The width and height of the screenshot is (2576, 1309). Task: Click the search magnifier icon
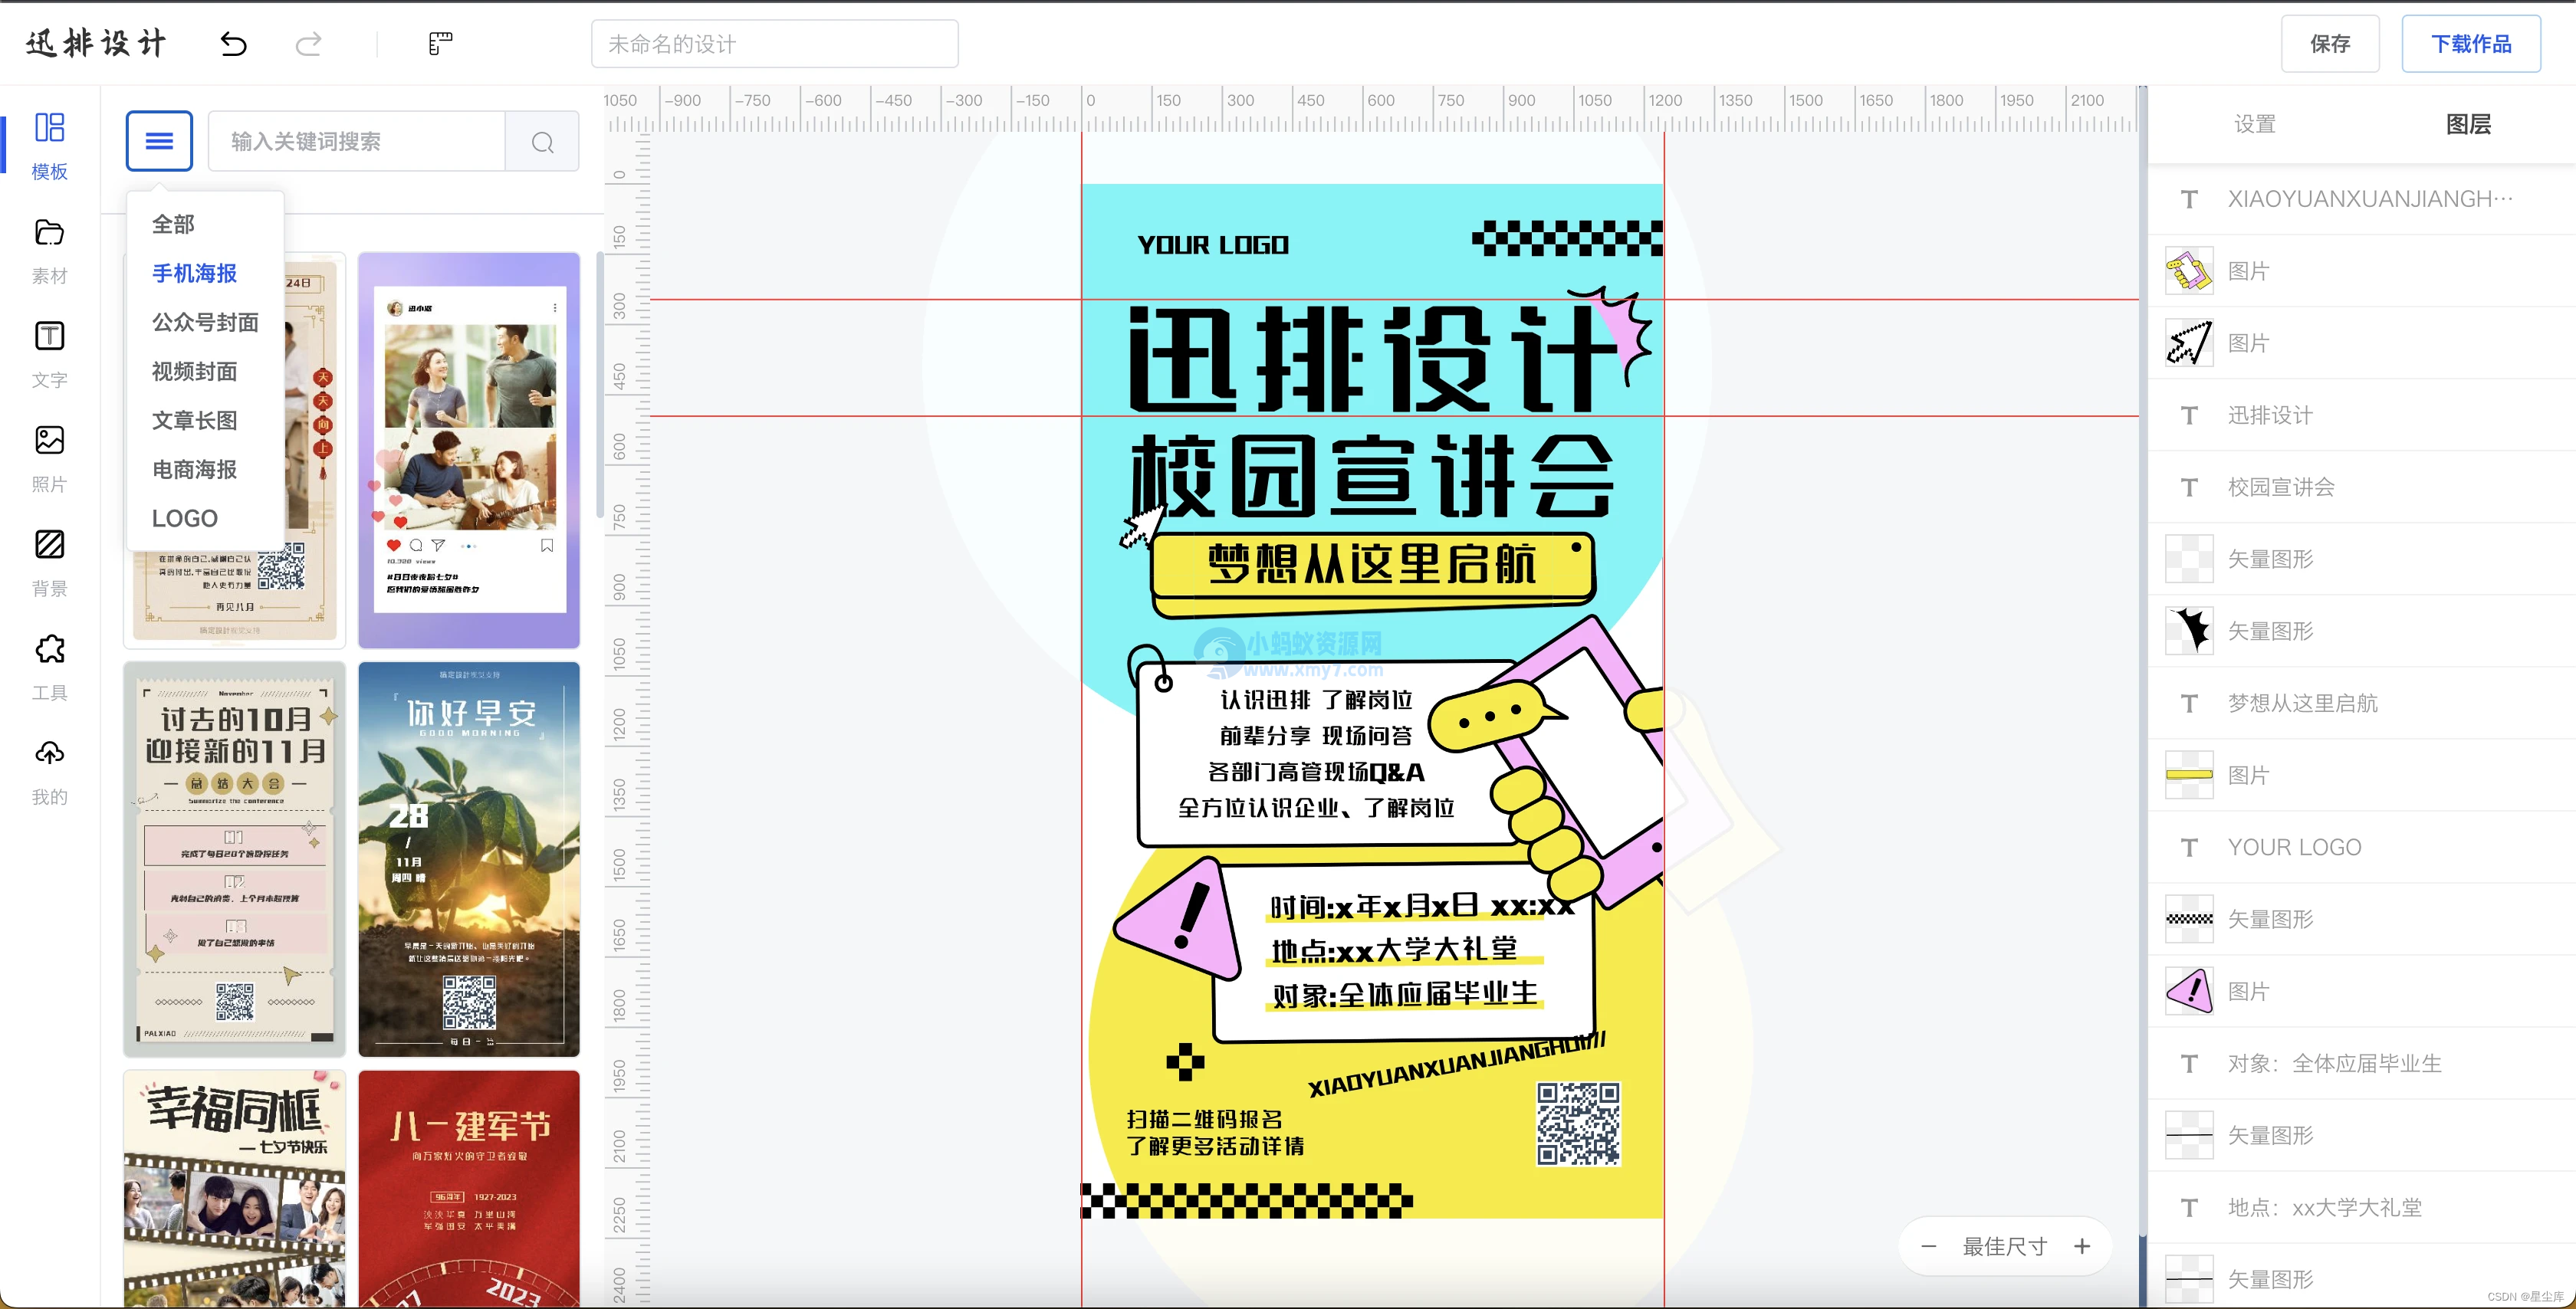click(542, 142)
